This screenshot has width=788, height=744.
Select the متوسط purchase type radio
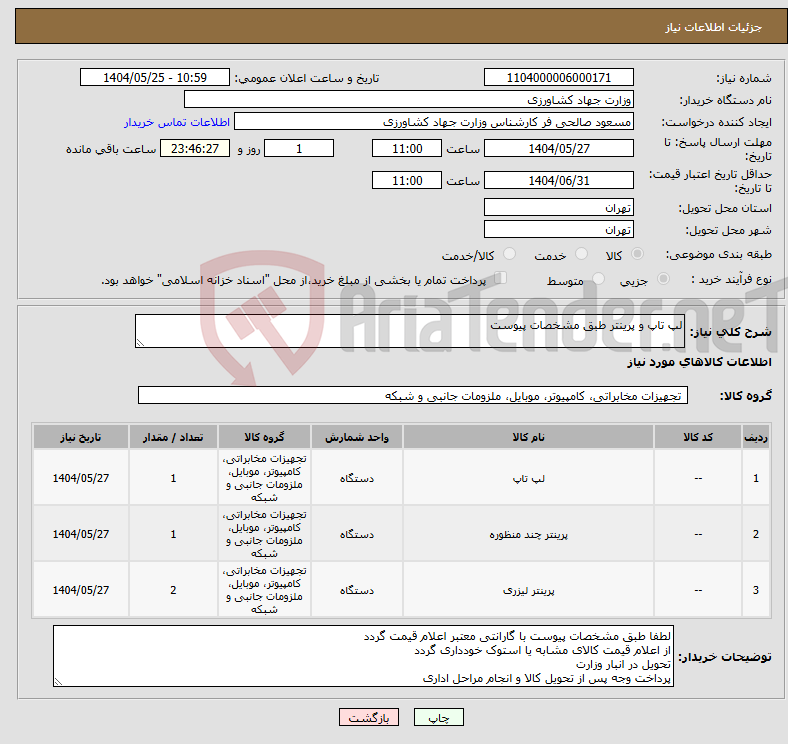(599, 278)
